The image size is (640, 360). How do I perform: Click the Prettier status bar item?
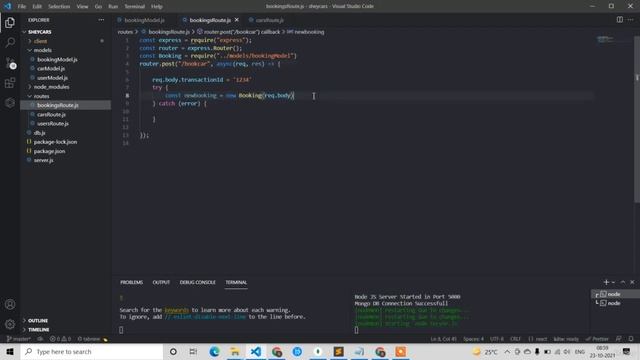pos(597,339)
